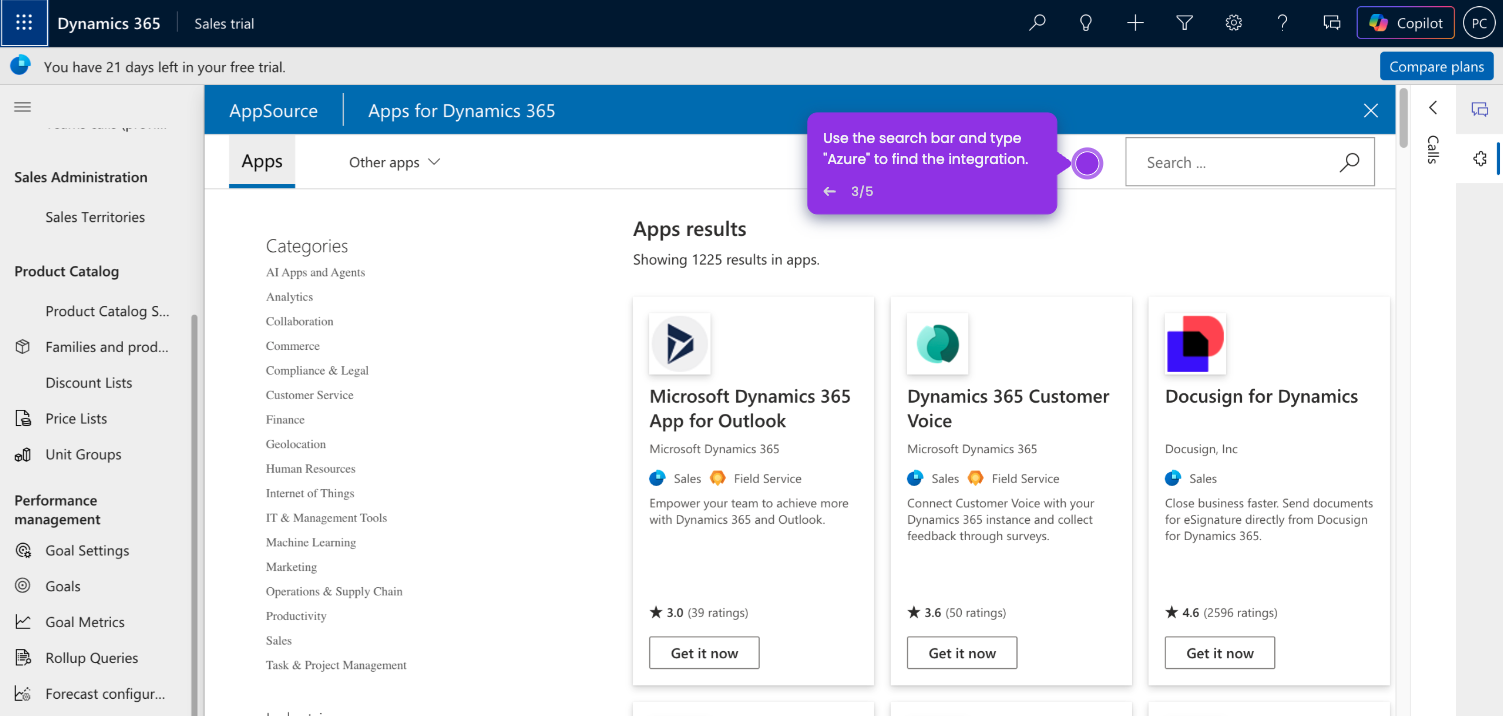Get it now for Customer Voice
The image size is (1503, 716).
[x=962, y=653]
